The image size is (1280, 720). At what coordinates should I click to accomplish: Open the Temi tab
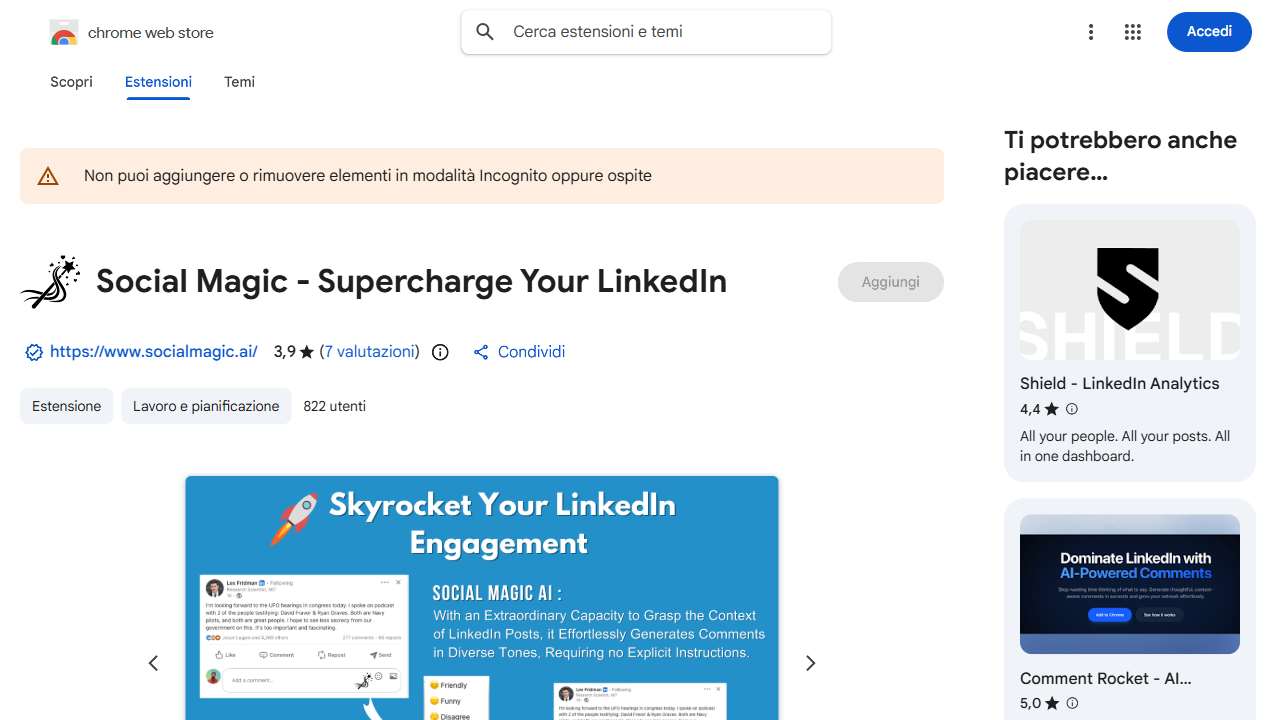pos(239,82)
